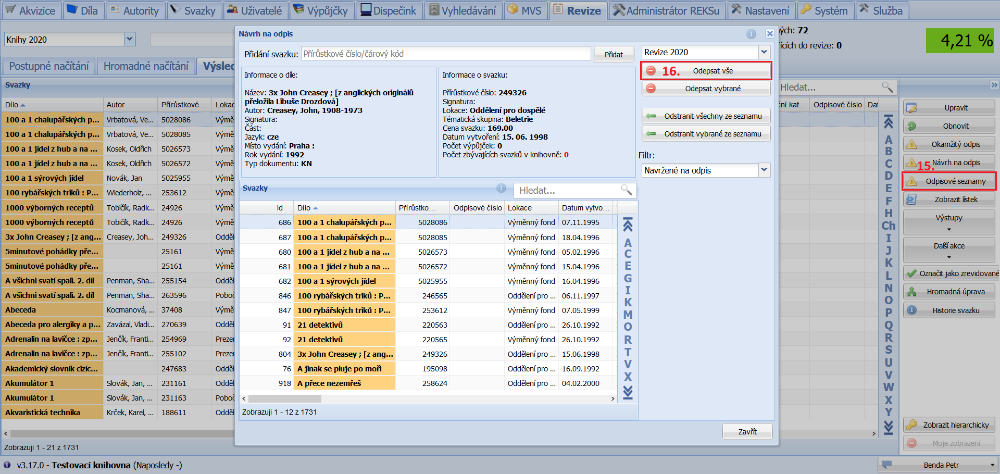Click letter K in dialog alphabet index
The width and height of the screenshot is (1000, 474).
tap(627, 301)
